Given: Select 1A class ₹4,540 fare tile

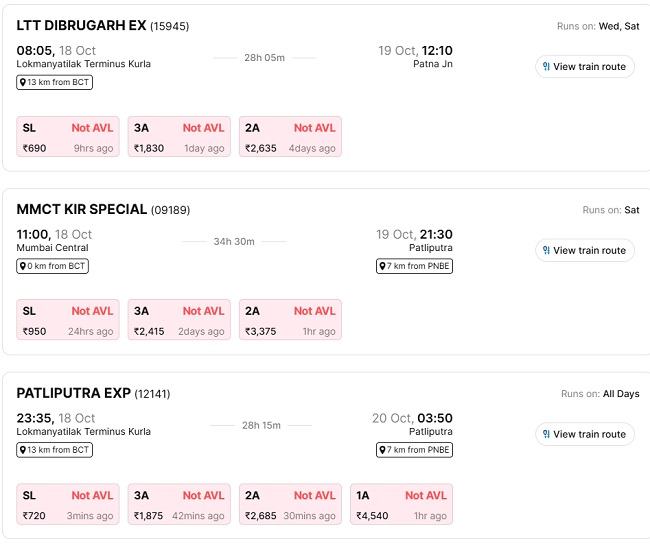Looking at the screenshot, I should pyautogui.click(x=401, y=504).
